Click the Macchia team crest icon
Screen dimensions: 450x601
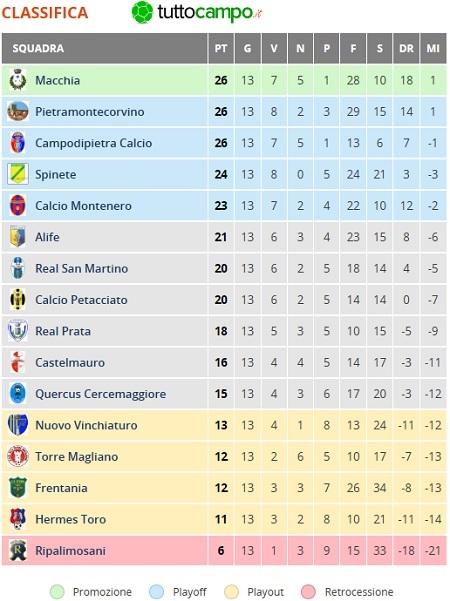[x=18, y=80]
